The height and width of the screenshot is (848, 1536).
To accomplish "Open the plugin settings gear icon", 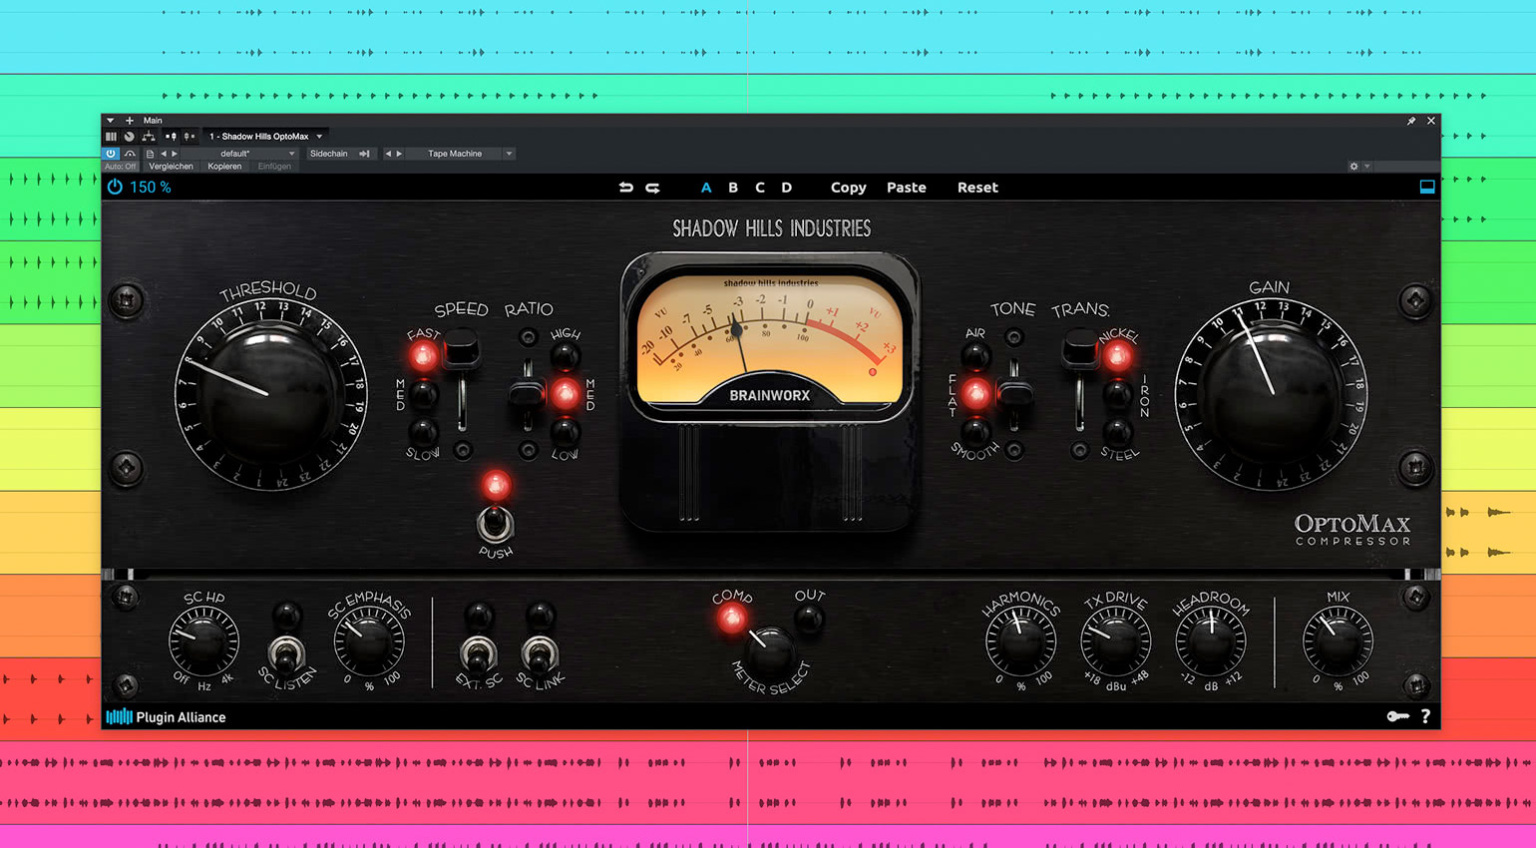I will click(x=1354, y=166).
